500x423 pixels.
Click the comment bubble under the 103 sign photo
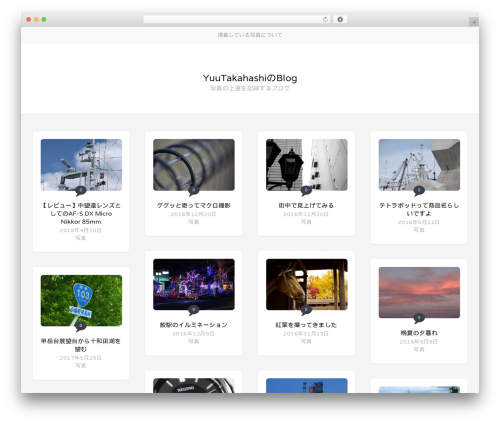pos(81,326)
